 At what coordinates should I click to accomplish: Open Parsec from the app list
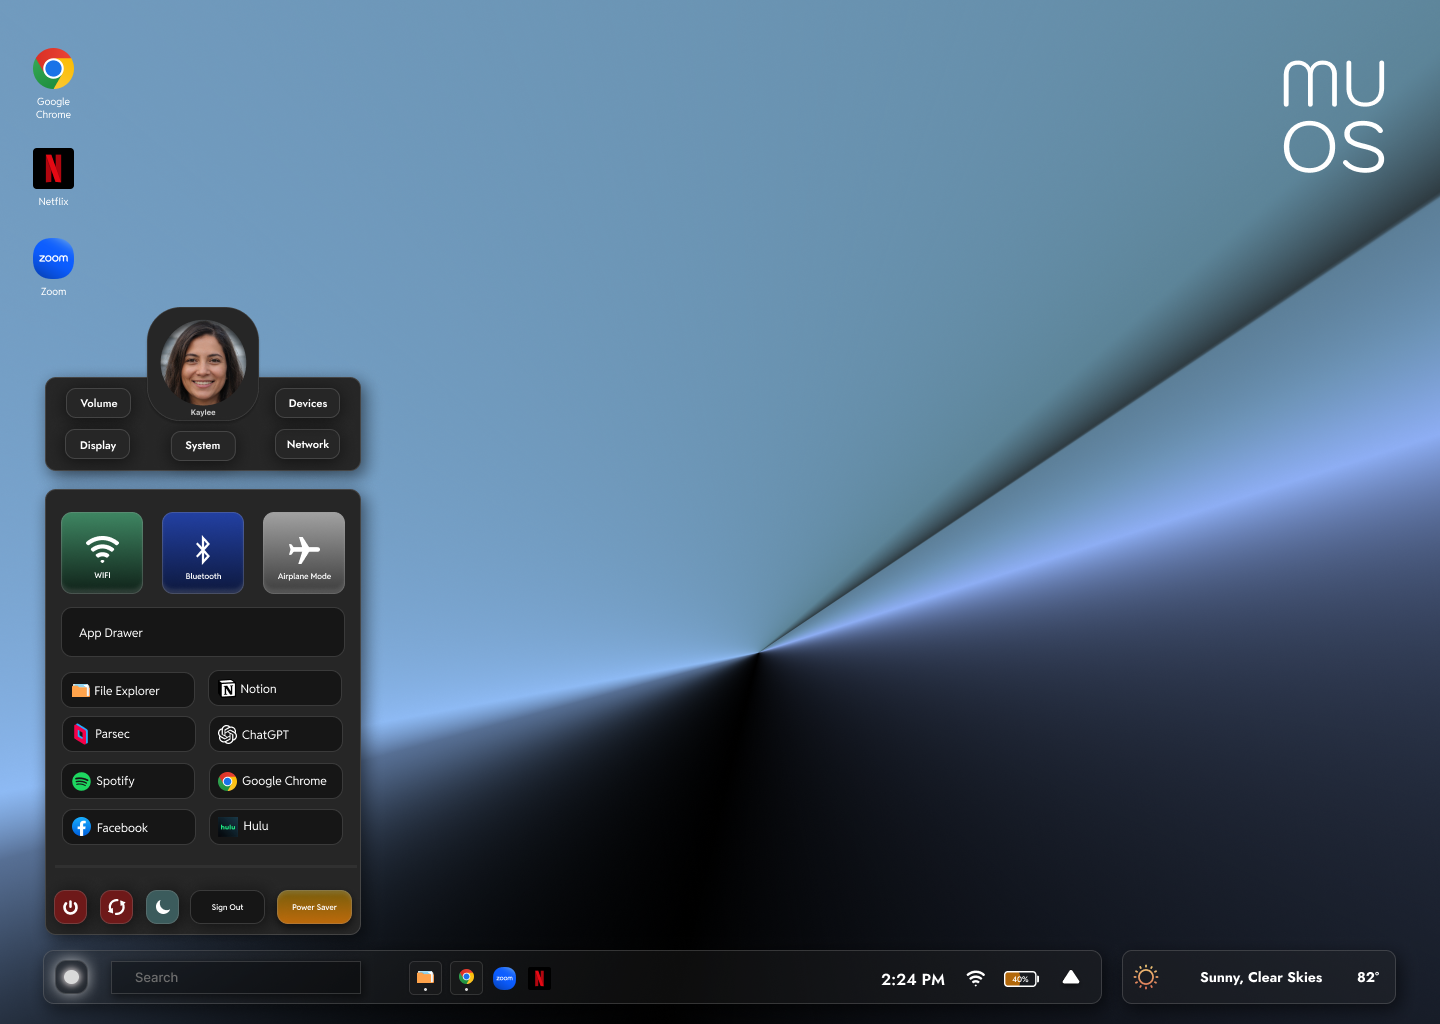tap(128, 733)
